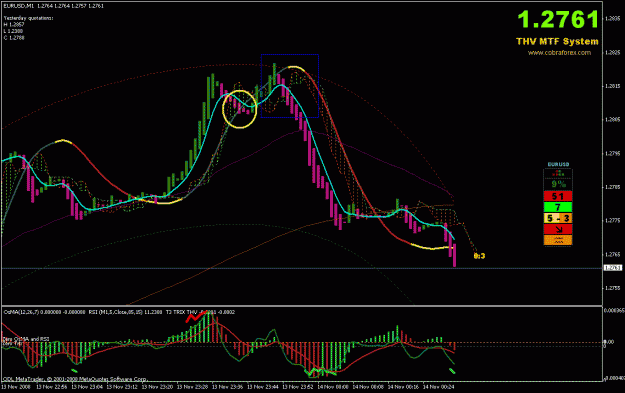Viewport: 625px width, 393px height.
Task: Click the 13 Nov 2008 time axis label
Action: coord(16,387)
